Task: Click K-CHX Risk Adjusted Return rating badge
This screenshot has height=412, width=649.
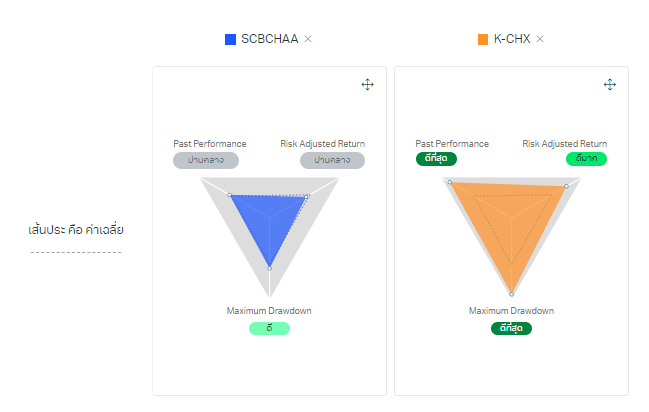Action: tap(586, 159)
